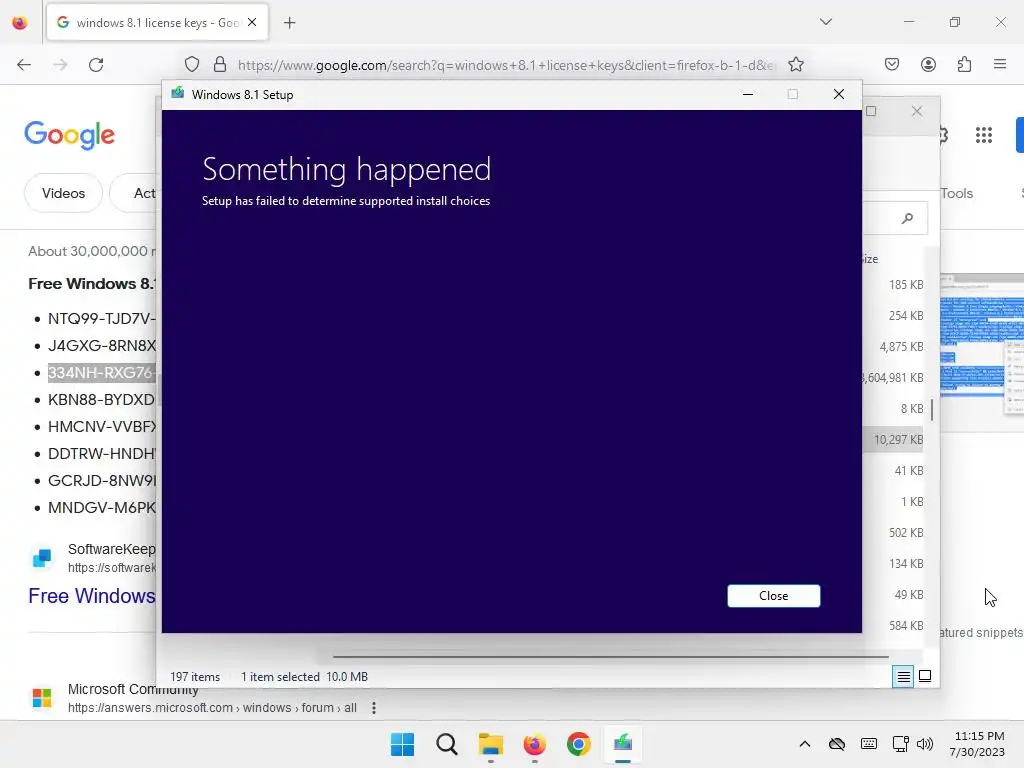Viewport: 1024px width, 768px height.
Task: Click the Google URL address bar
Action: click(x=505, y=65)
